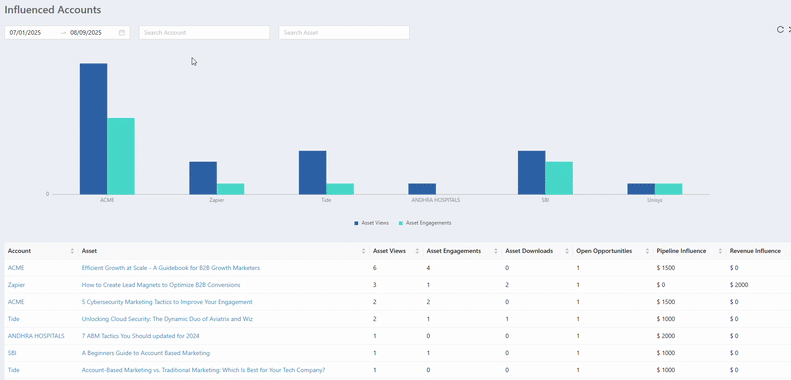Click SBI Asset Engagements bar in chart

[x=559, y=178]
